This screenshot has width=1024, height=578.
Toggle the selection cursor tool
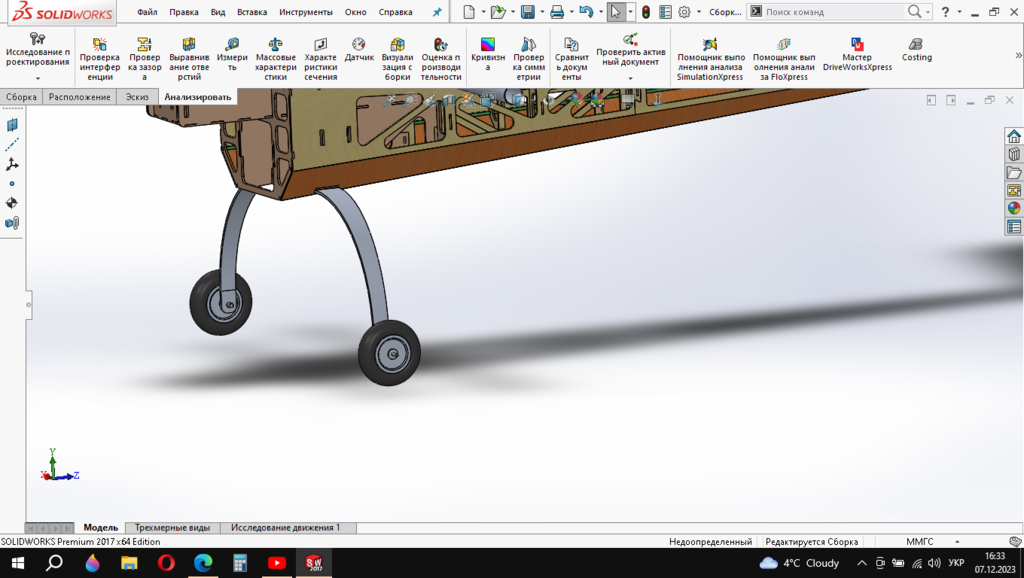616,12
